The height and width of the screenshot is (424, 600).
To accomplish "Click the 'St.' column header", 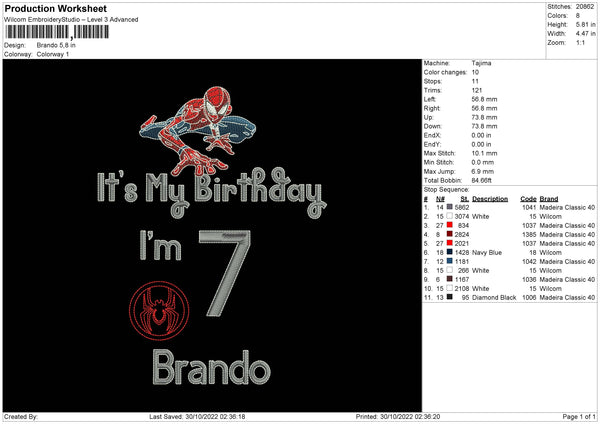I will click(465, 199).
